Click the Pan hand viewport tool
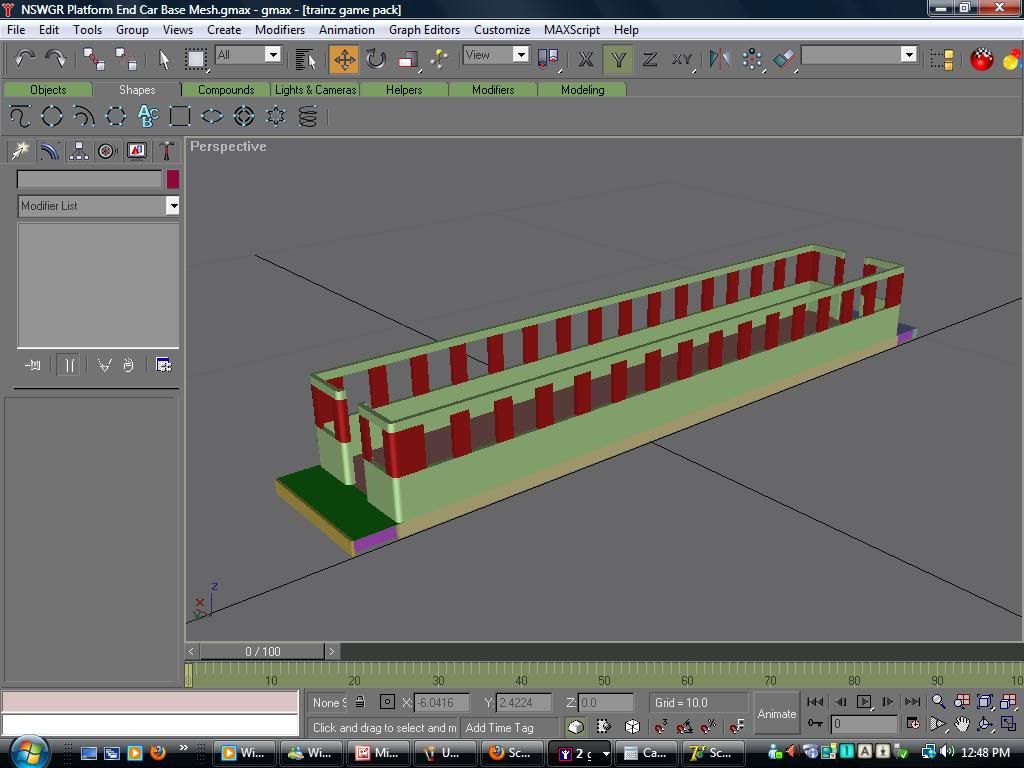Screen dimensions: 1024x768 [962, 724]
